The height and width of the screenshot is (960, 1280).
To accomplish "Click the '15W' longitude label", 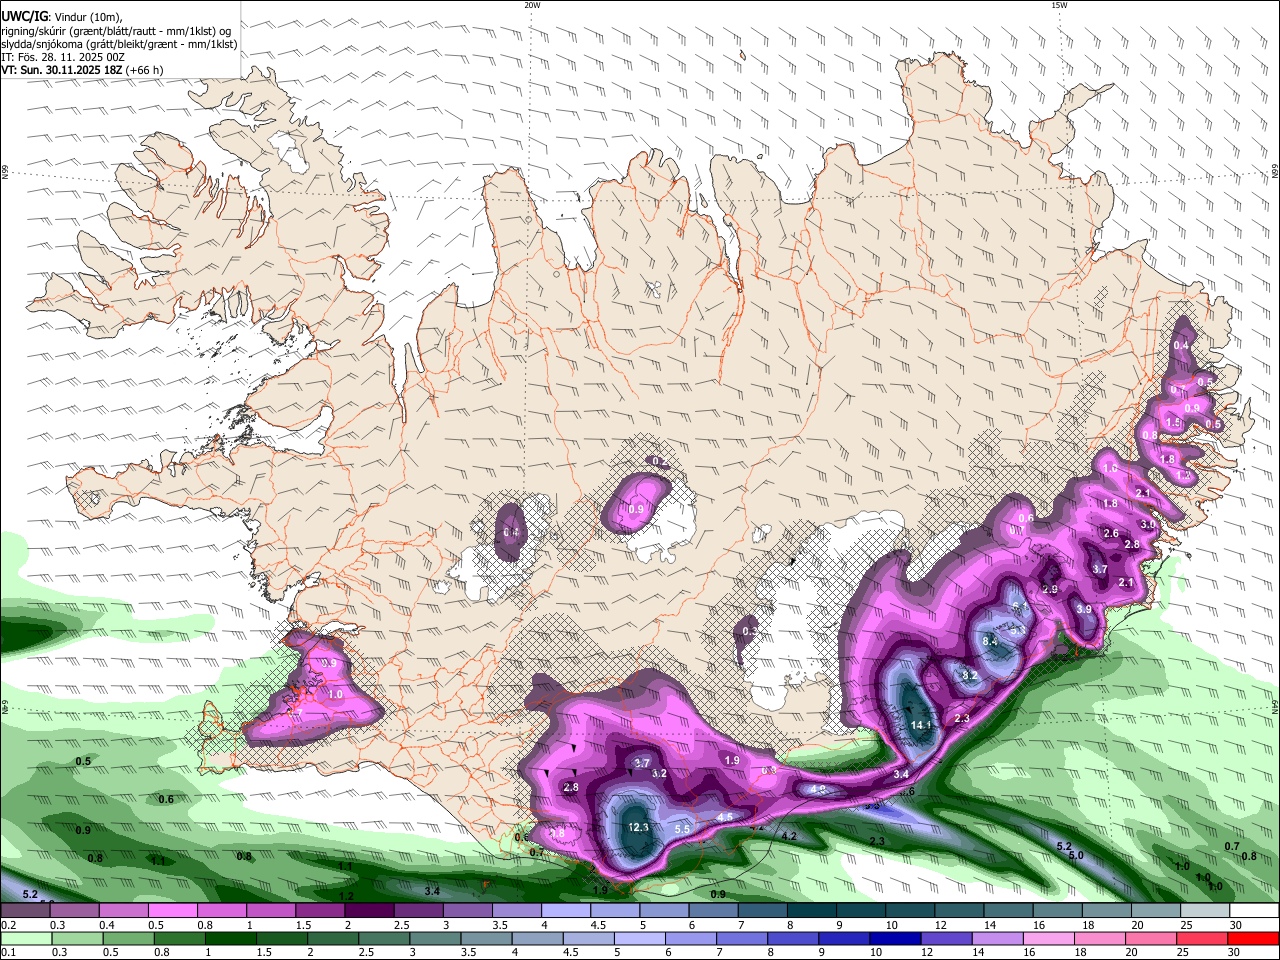I will (x=1059, y=5).
